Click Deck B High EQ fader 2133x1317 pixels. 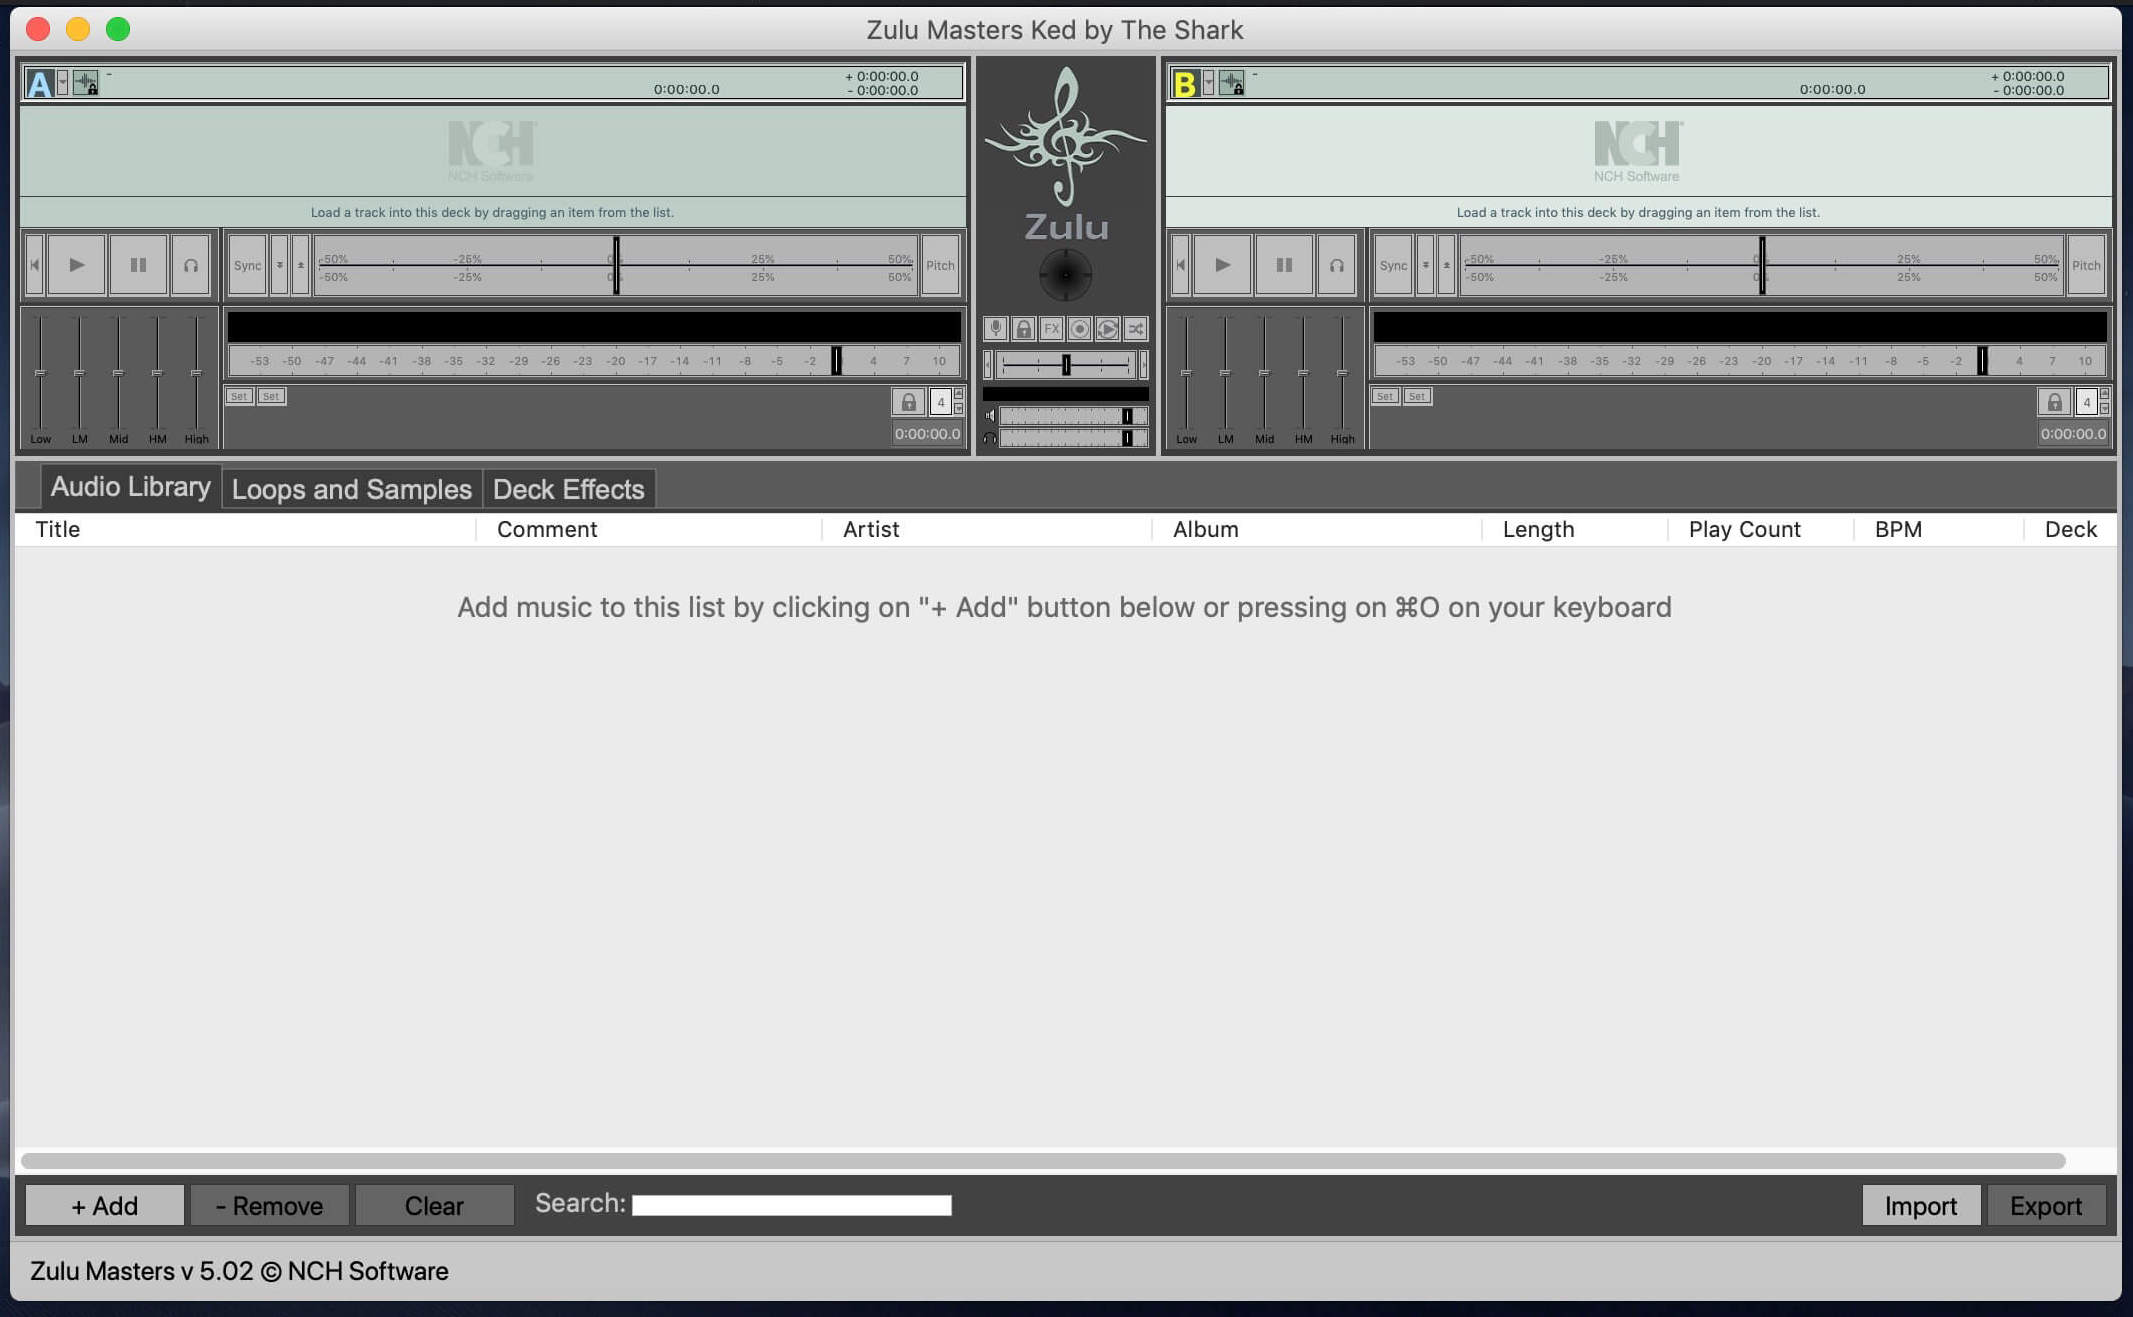coord(1342,373)
